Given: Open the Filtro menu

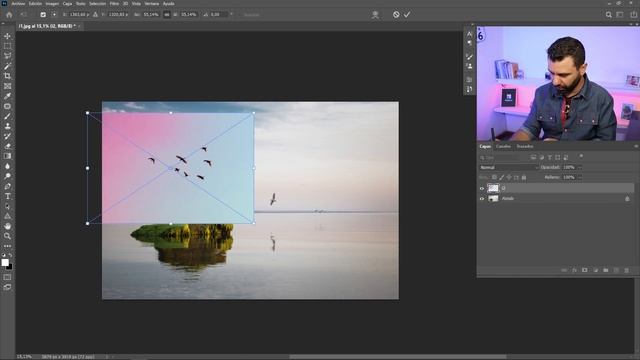Looking at the screenshot, I should pyautogui.click(x=114, y=3).
